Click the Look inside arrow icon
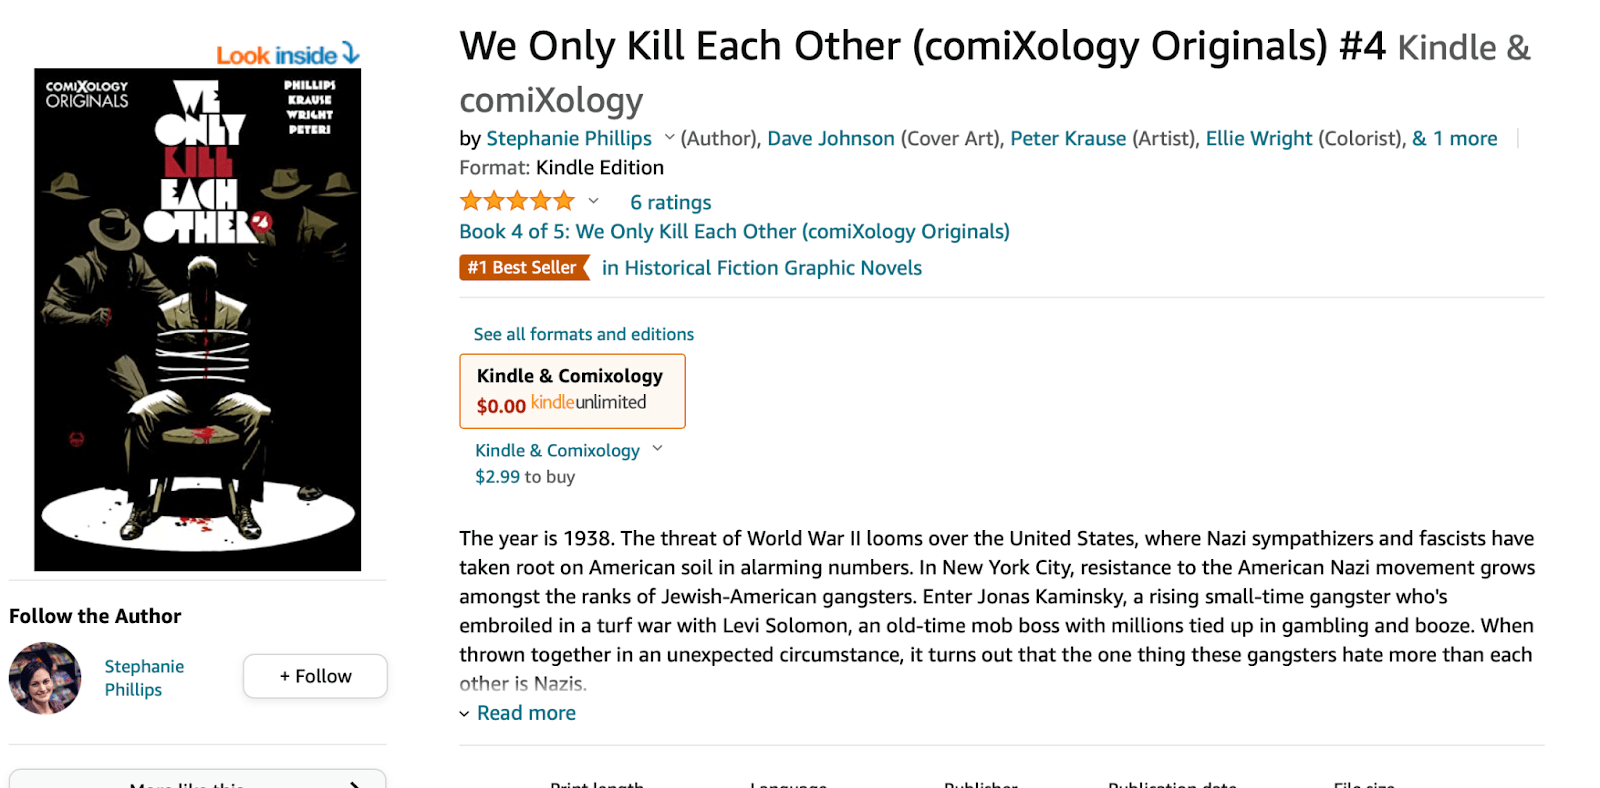1600x788 pixels. [x=350, y=53]
